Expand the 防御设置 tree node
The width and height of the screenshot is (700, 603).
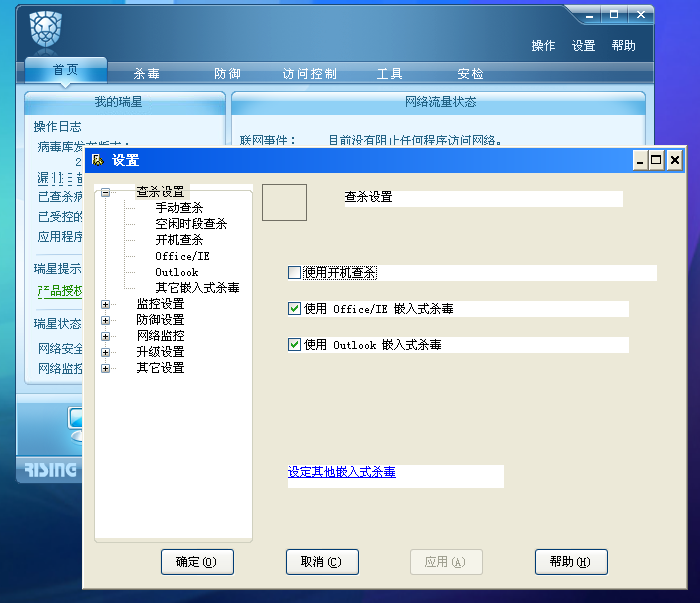point(105,320)
